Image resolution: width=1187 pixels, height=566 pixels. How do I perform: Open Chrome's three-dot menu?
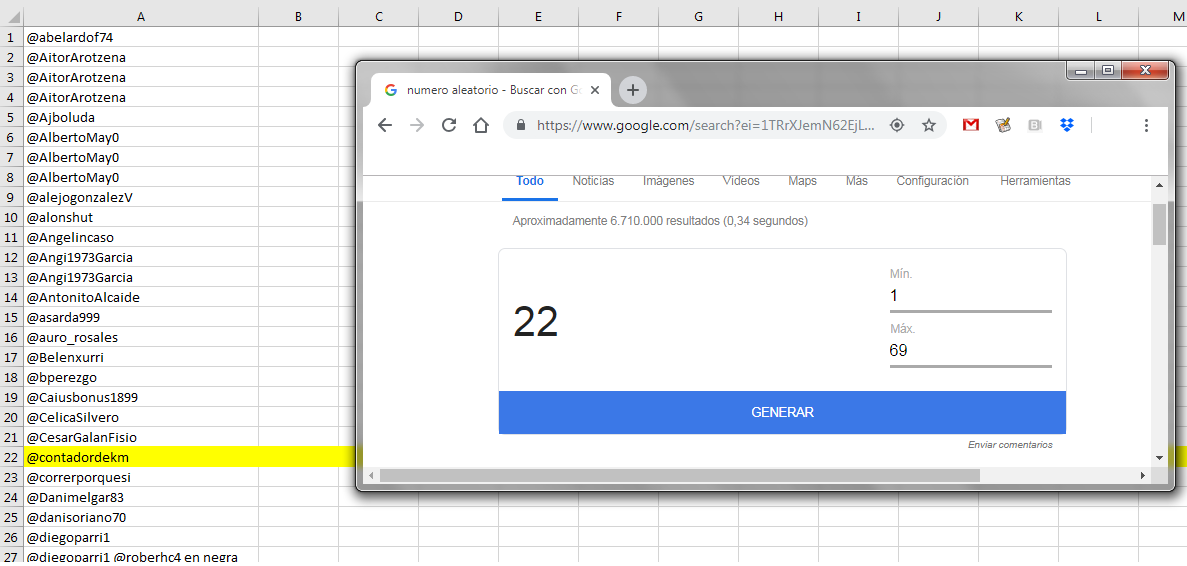(x=1146, y=126)
